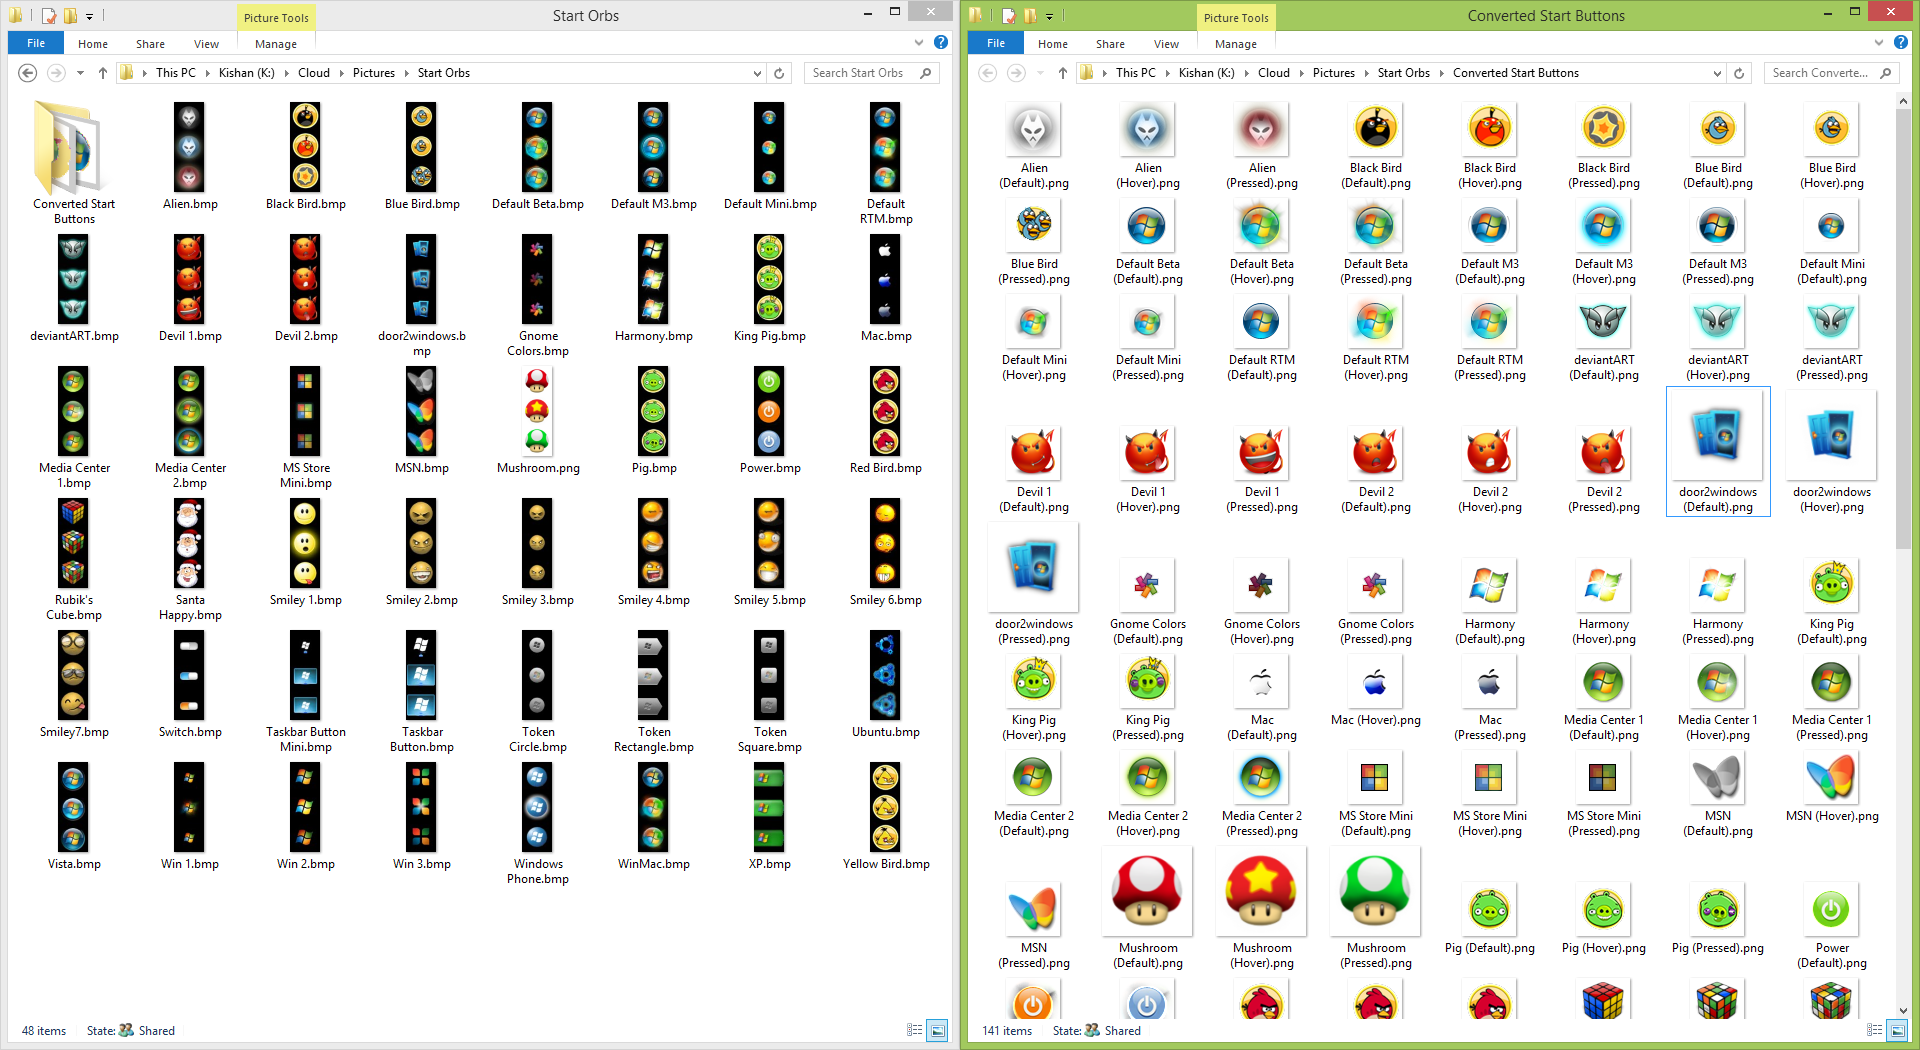
Task: Go to This PC in Converted Start Buttons breadcrumb
Action: pos(1135,73)
